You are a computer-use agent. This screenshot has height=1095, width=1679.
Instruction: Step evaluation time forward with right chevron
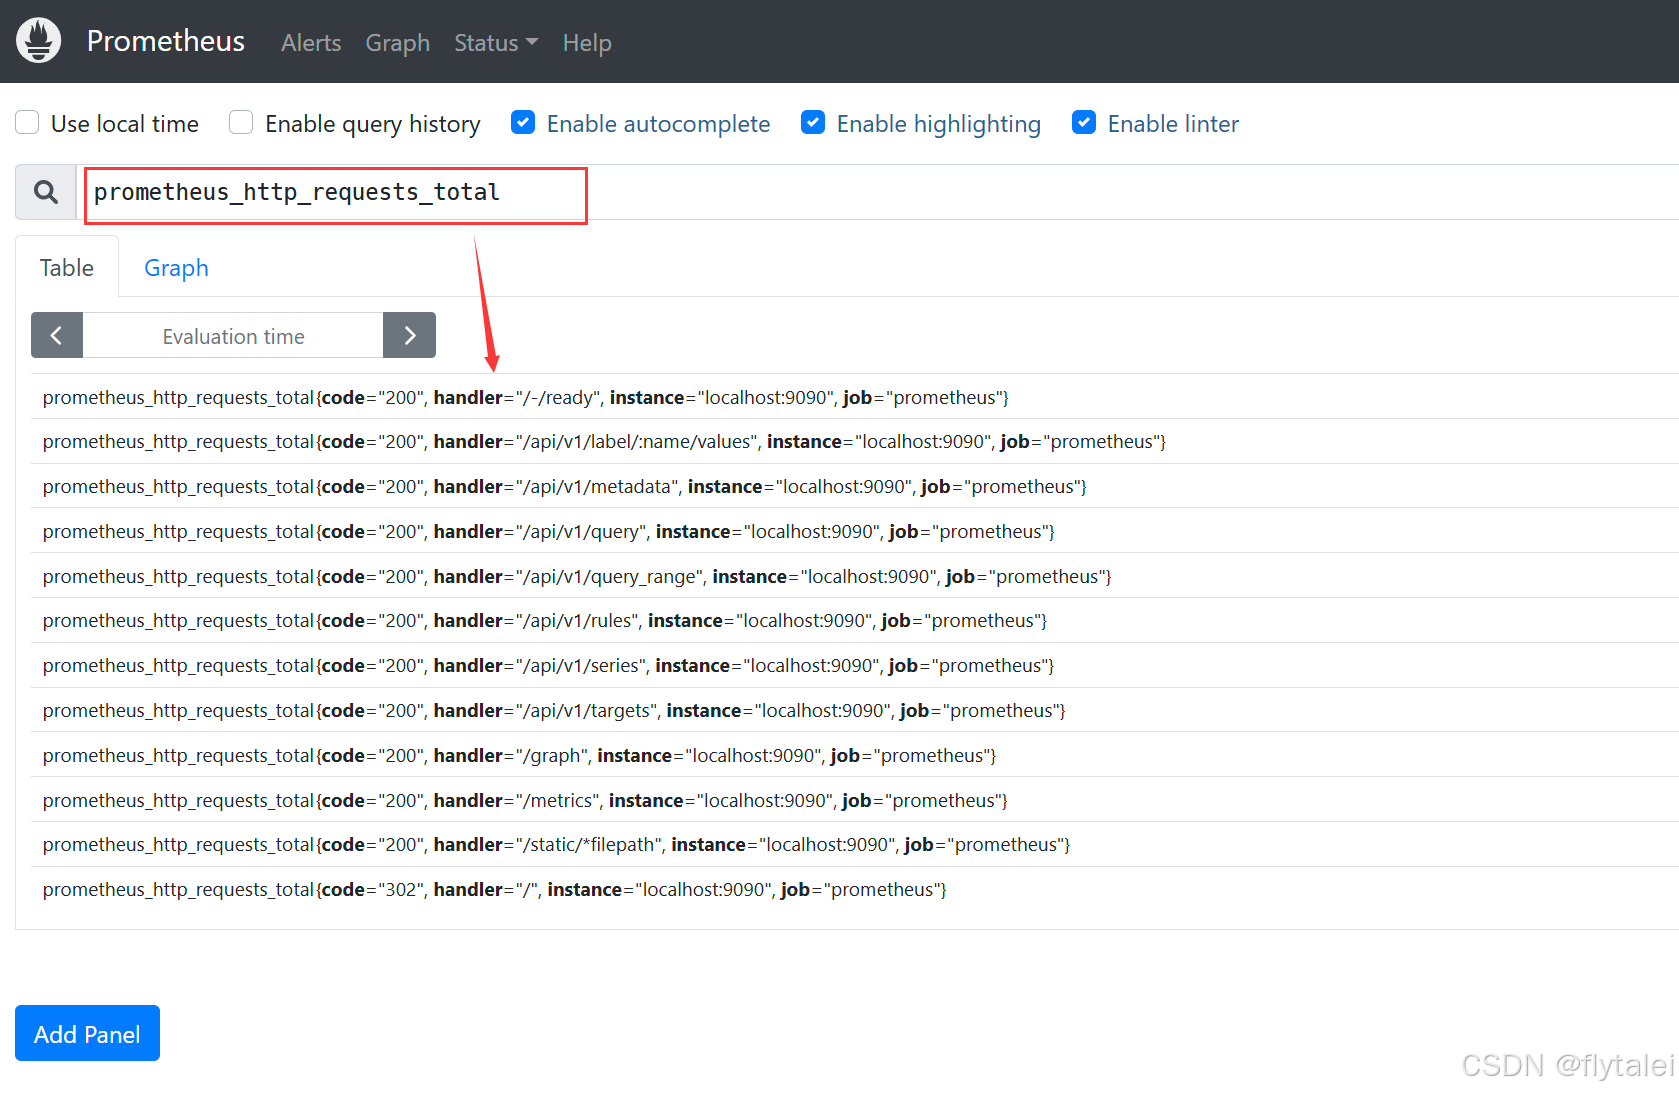tap(409, 335)
